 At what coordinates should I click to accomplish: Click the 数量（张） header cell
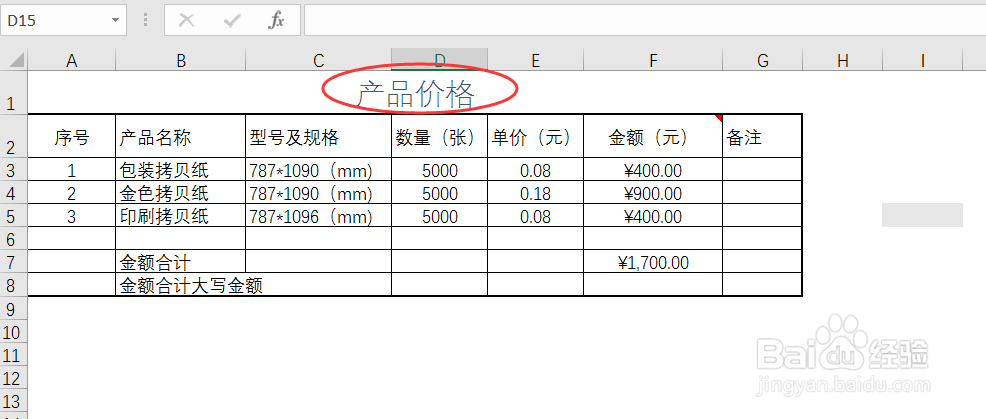pos(440,137)
